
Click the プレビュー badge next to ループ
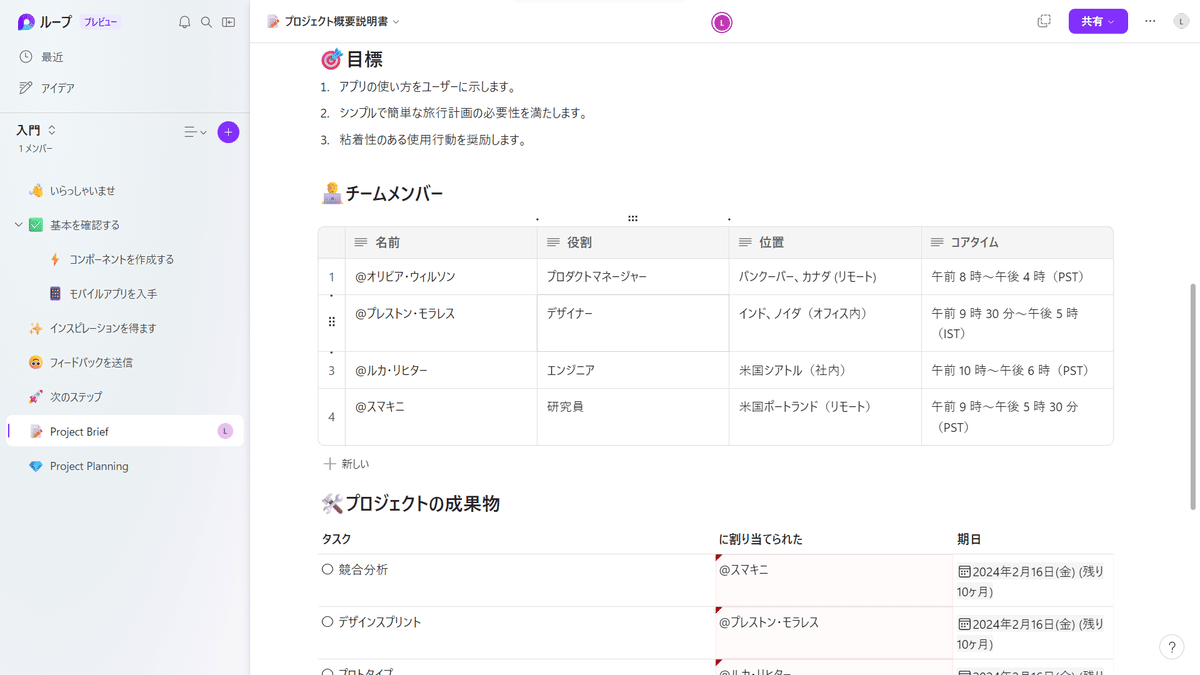[99, 22]
